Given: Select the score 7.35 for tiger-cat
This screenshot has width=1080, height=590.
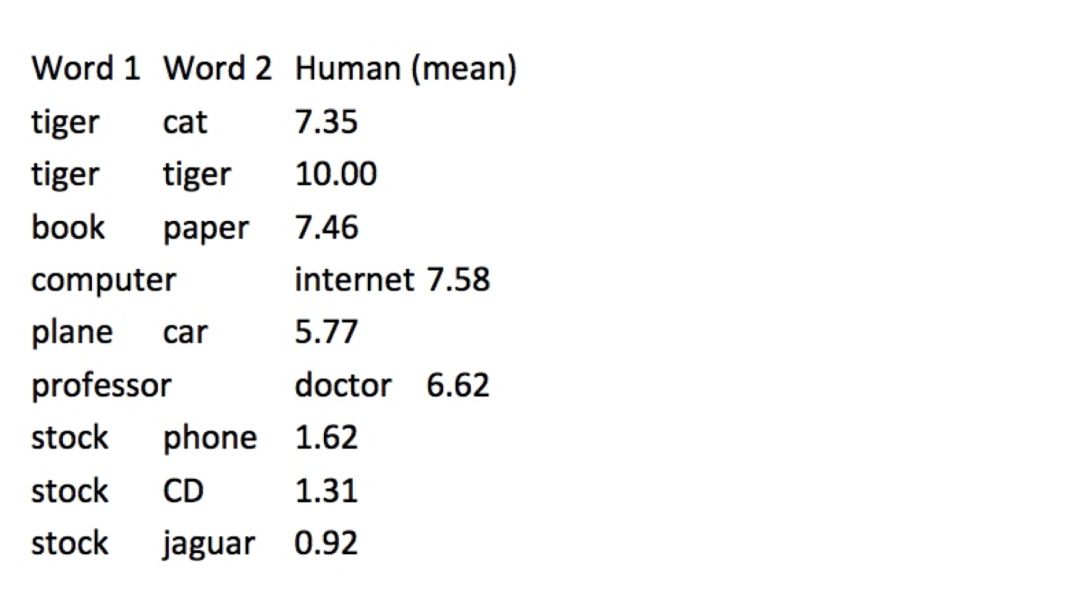Looking at the screenshot, I should pyautogui.click(x=326, y=122).
